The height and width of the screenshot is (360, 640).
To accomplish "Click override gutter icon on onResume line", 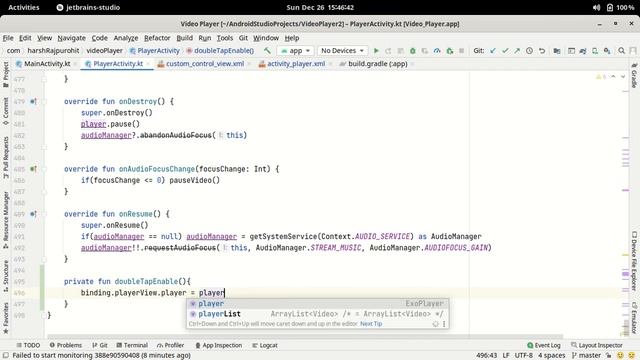I will pos(33,214).
